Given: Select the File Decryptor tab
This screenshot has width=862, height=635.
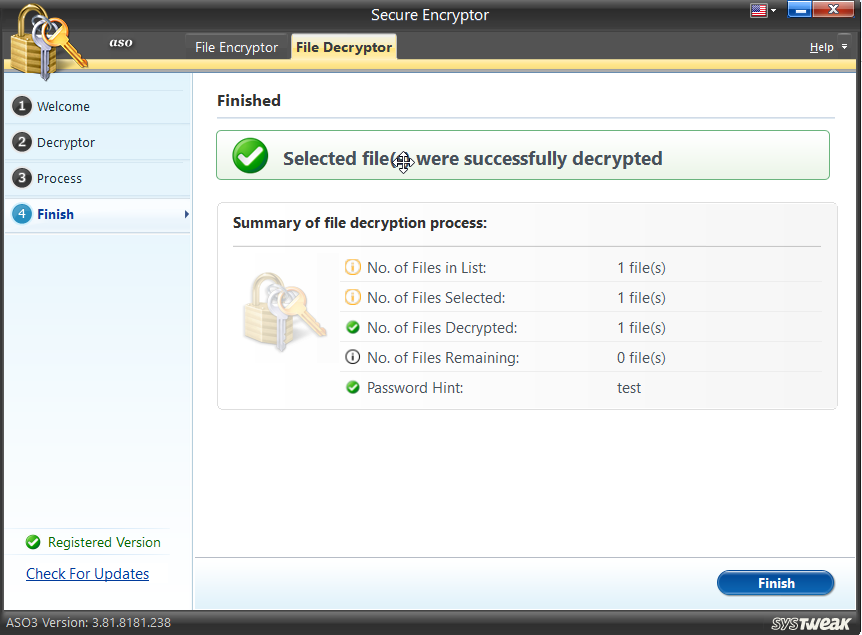Looking at the screenshot, I should coord(343,46).
